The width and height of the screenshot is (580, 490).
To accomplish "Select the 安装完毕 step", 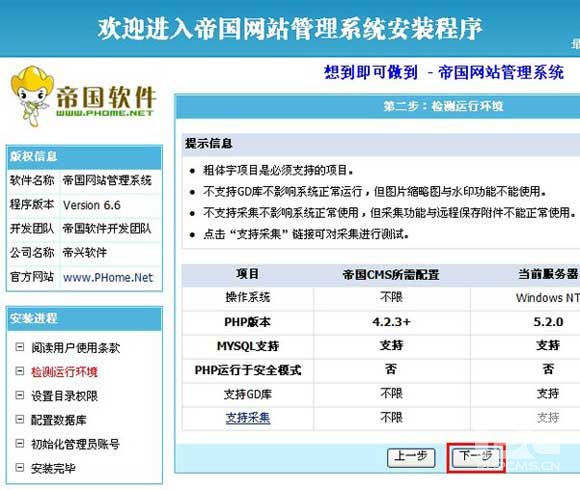I will (53, 468).
